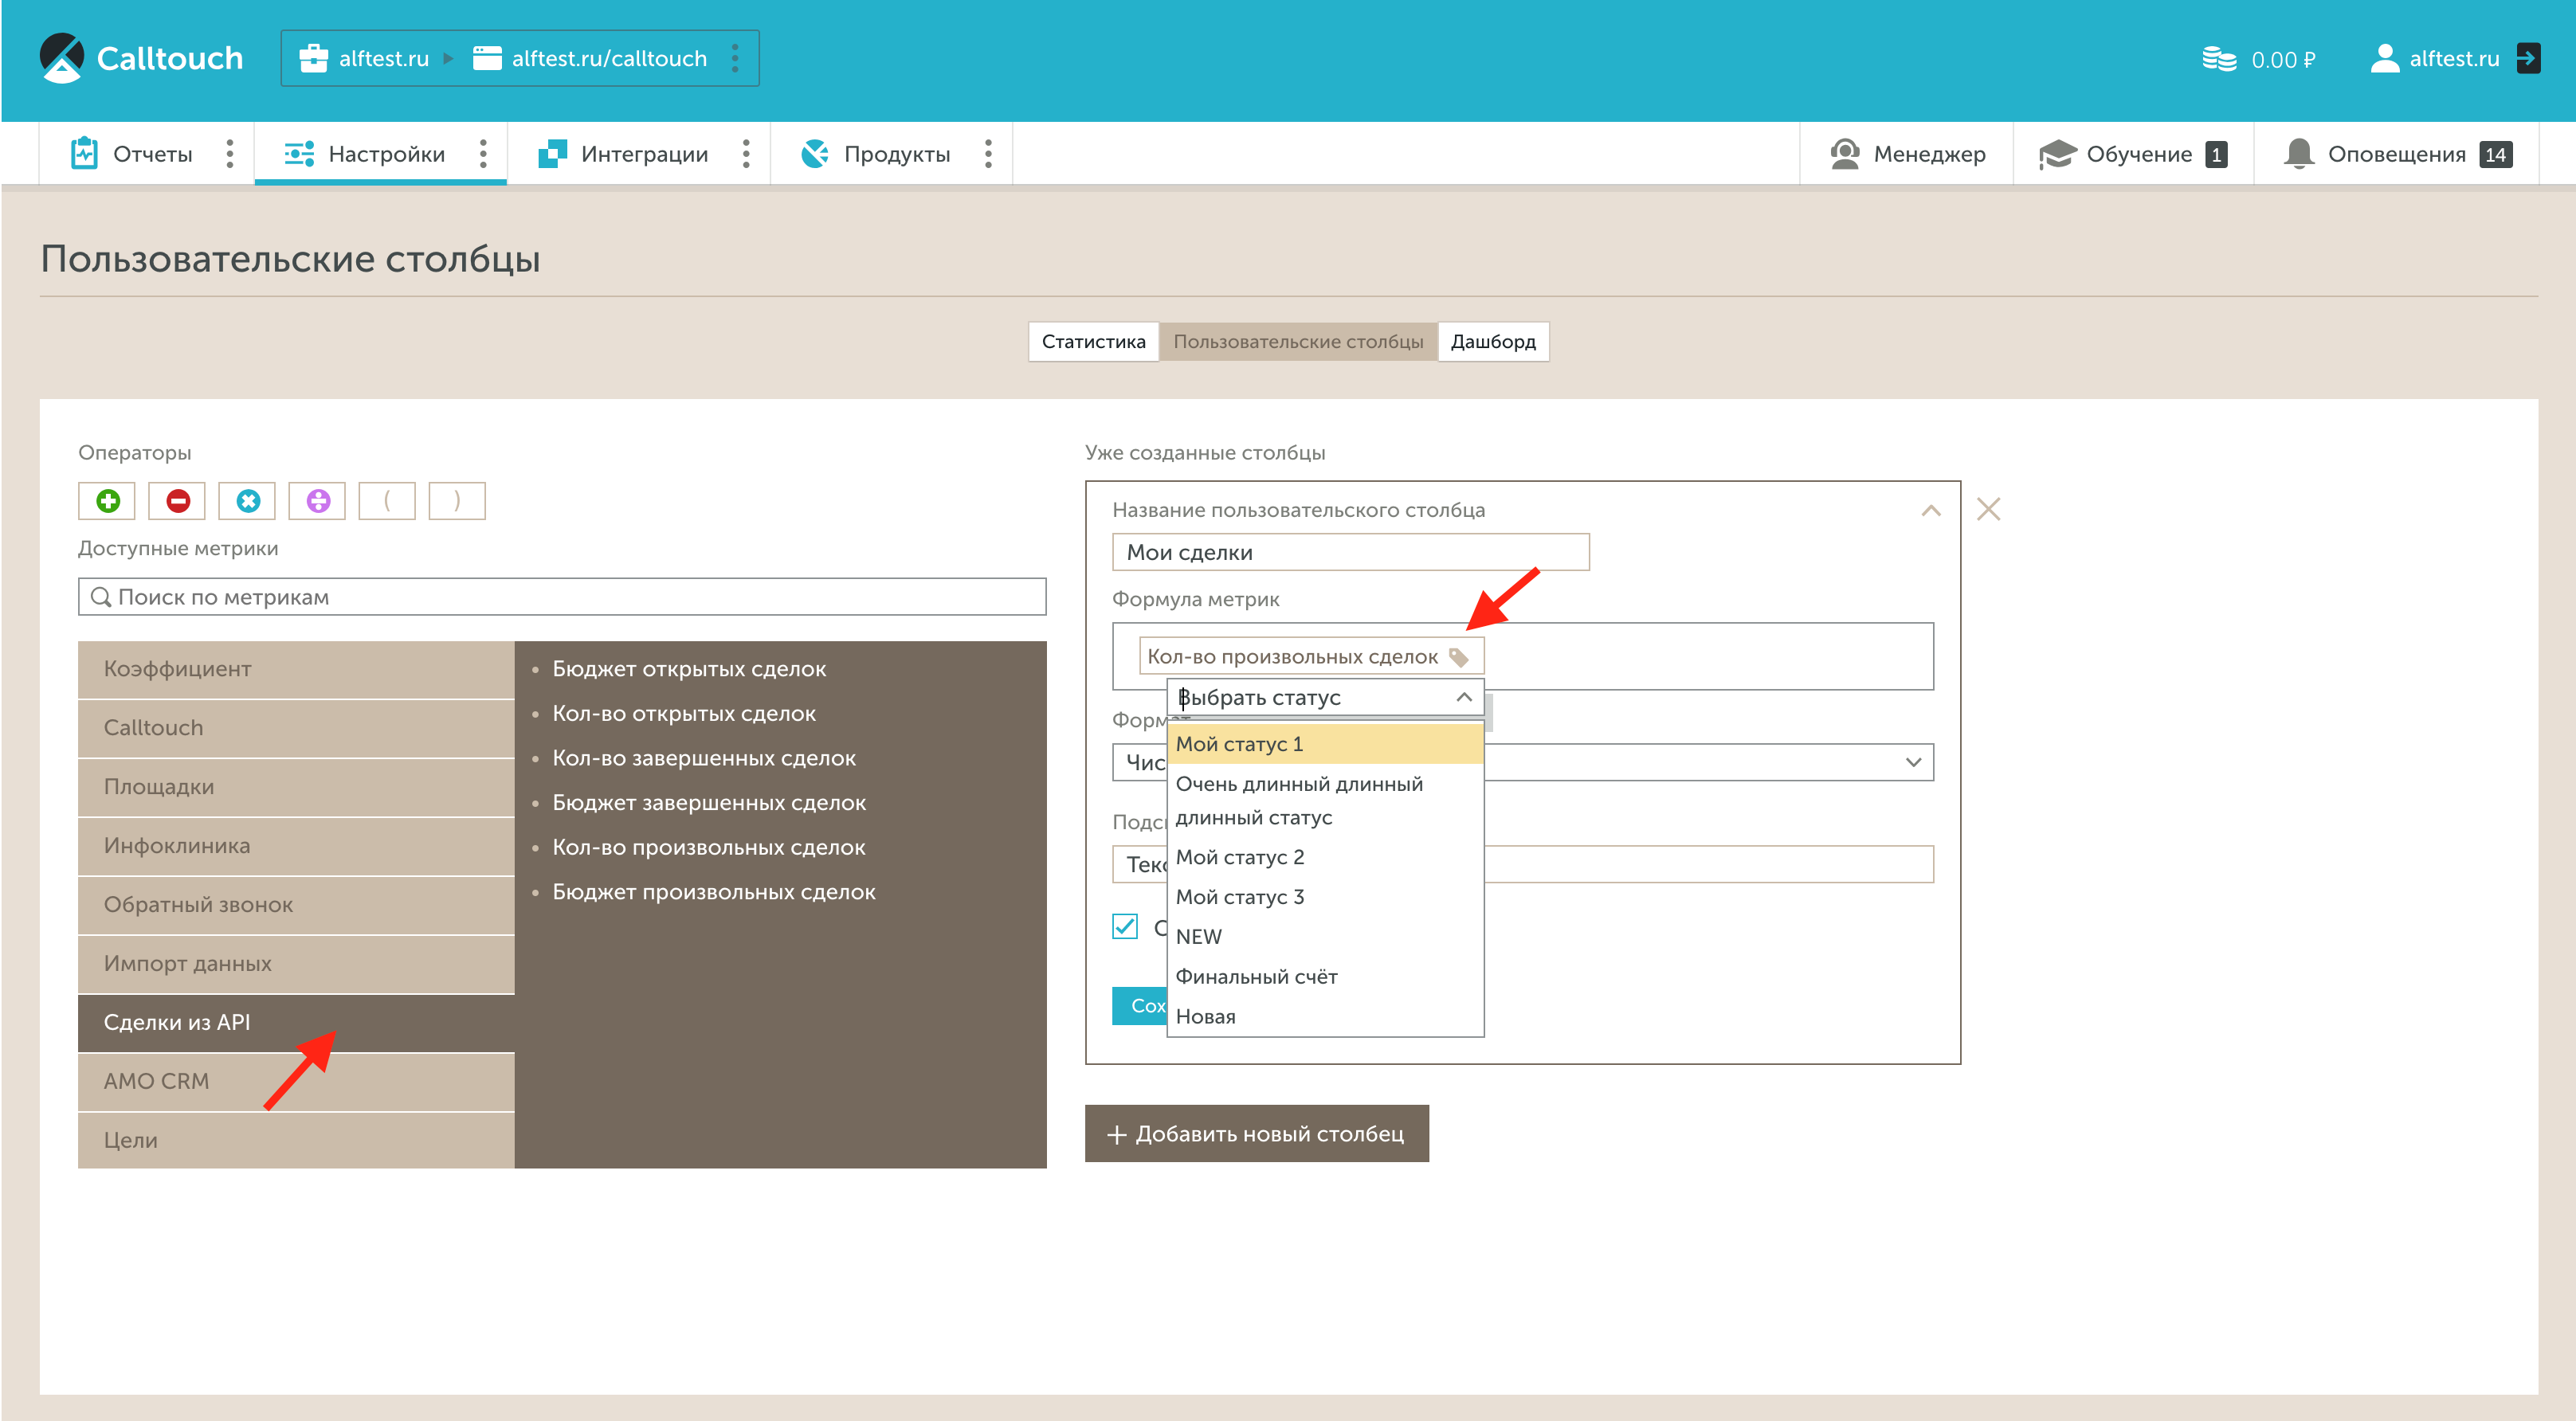Select status Новая
The image size is (2576, 1421).
(1325, 1017)
